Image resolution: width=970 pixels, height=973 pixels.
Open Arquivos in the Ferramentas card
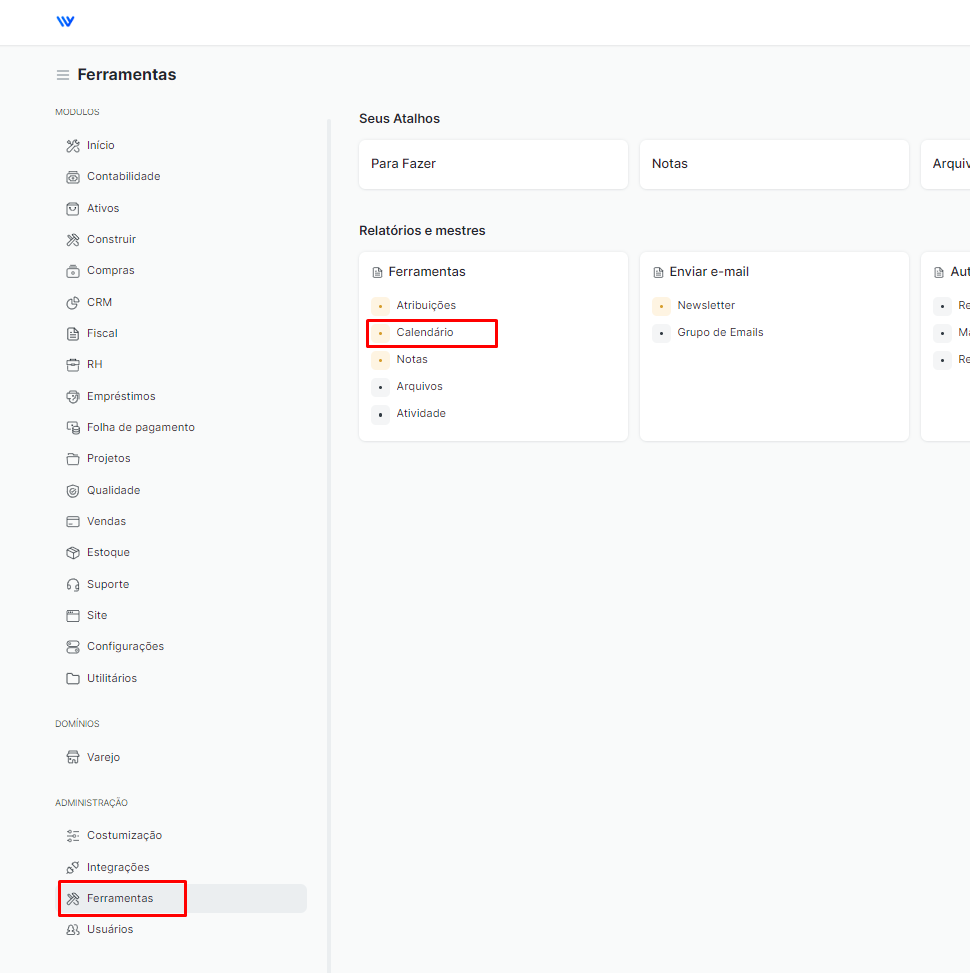419,386
